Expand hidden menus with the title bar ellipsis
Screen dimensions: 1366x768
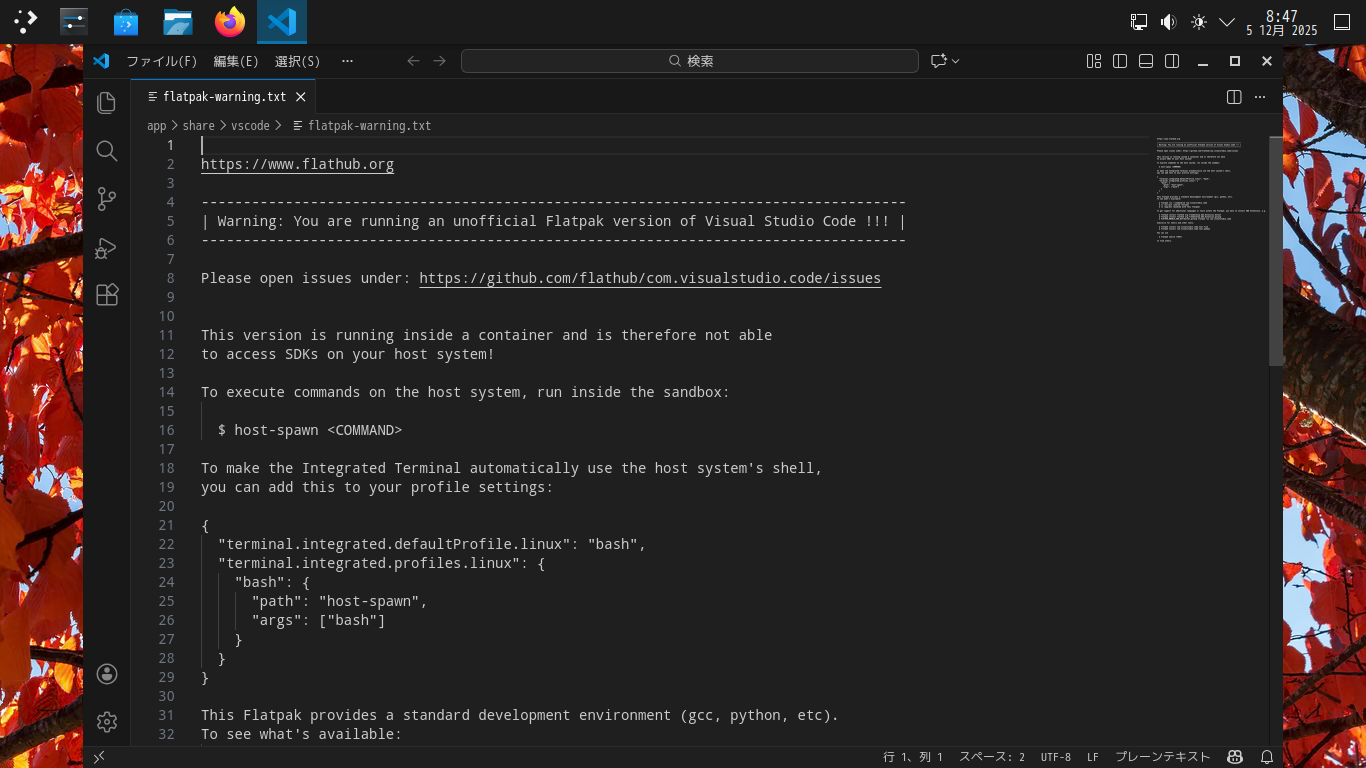(347, 61)
